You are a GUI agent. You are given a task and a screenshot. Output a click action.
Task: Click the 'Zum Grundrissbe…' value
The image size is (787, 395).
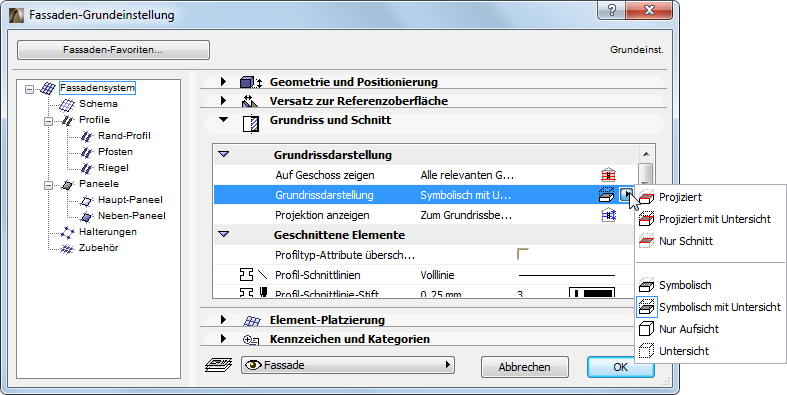(x=466, y=215)
